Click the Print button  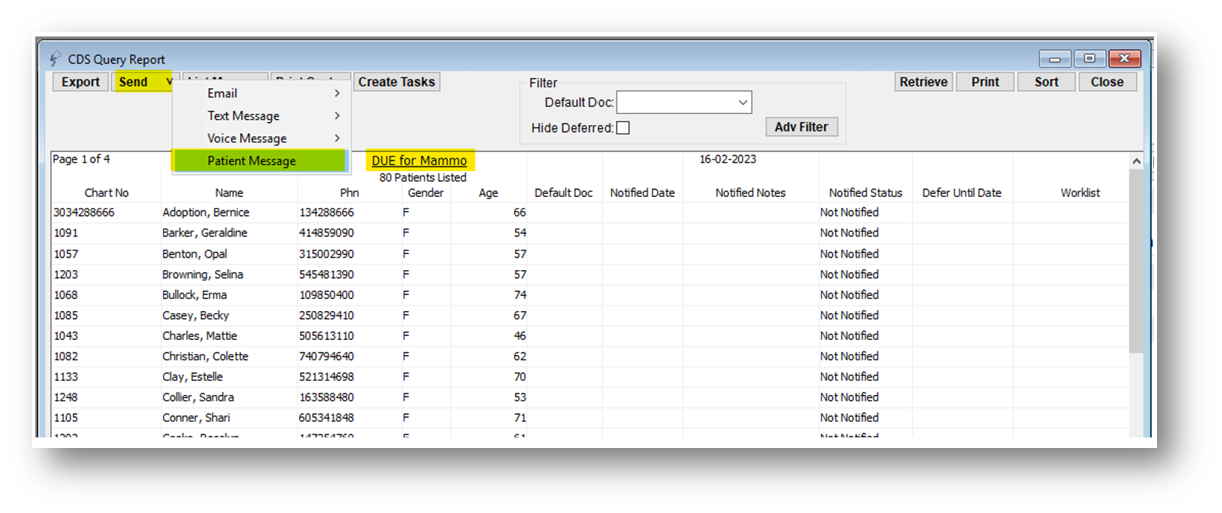(x=985, y=82)
